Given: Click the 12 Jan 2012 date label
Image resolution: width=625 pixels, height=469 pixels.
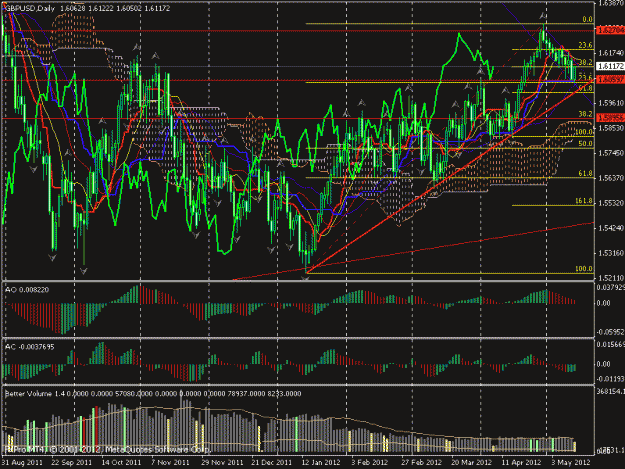Looking at the screenshot, I should [x=321, y=463].
